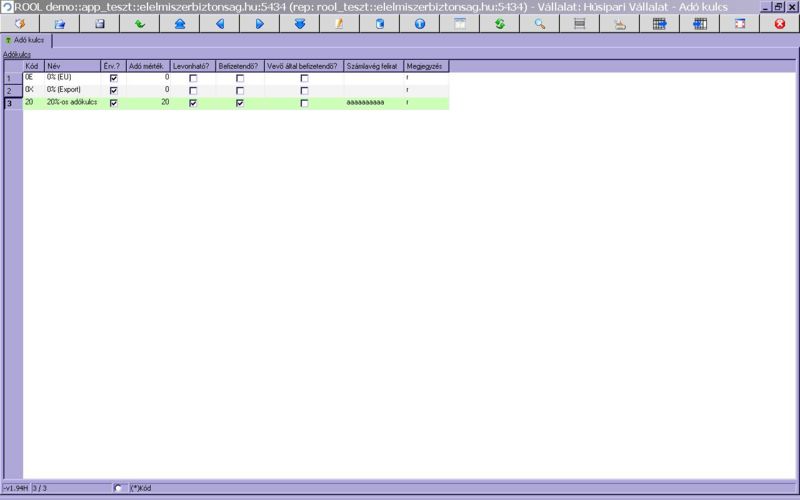Uncheck Levonható? for the 20%-os adókulcs row
Viewport: 800px width, 500px height.
[x=193, y=103]
